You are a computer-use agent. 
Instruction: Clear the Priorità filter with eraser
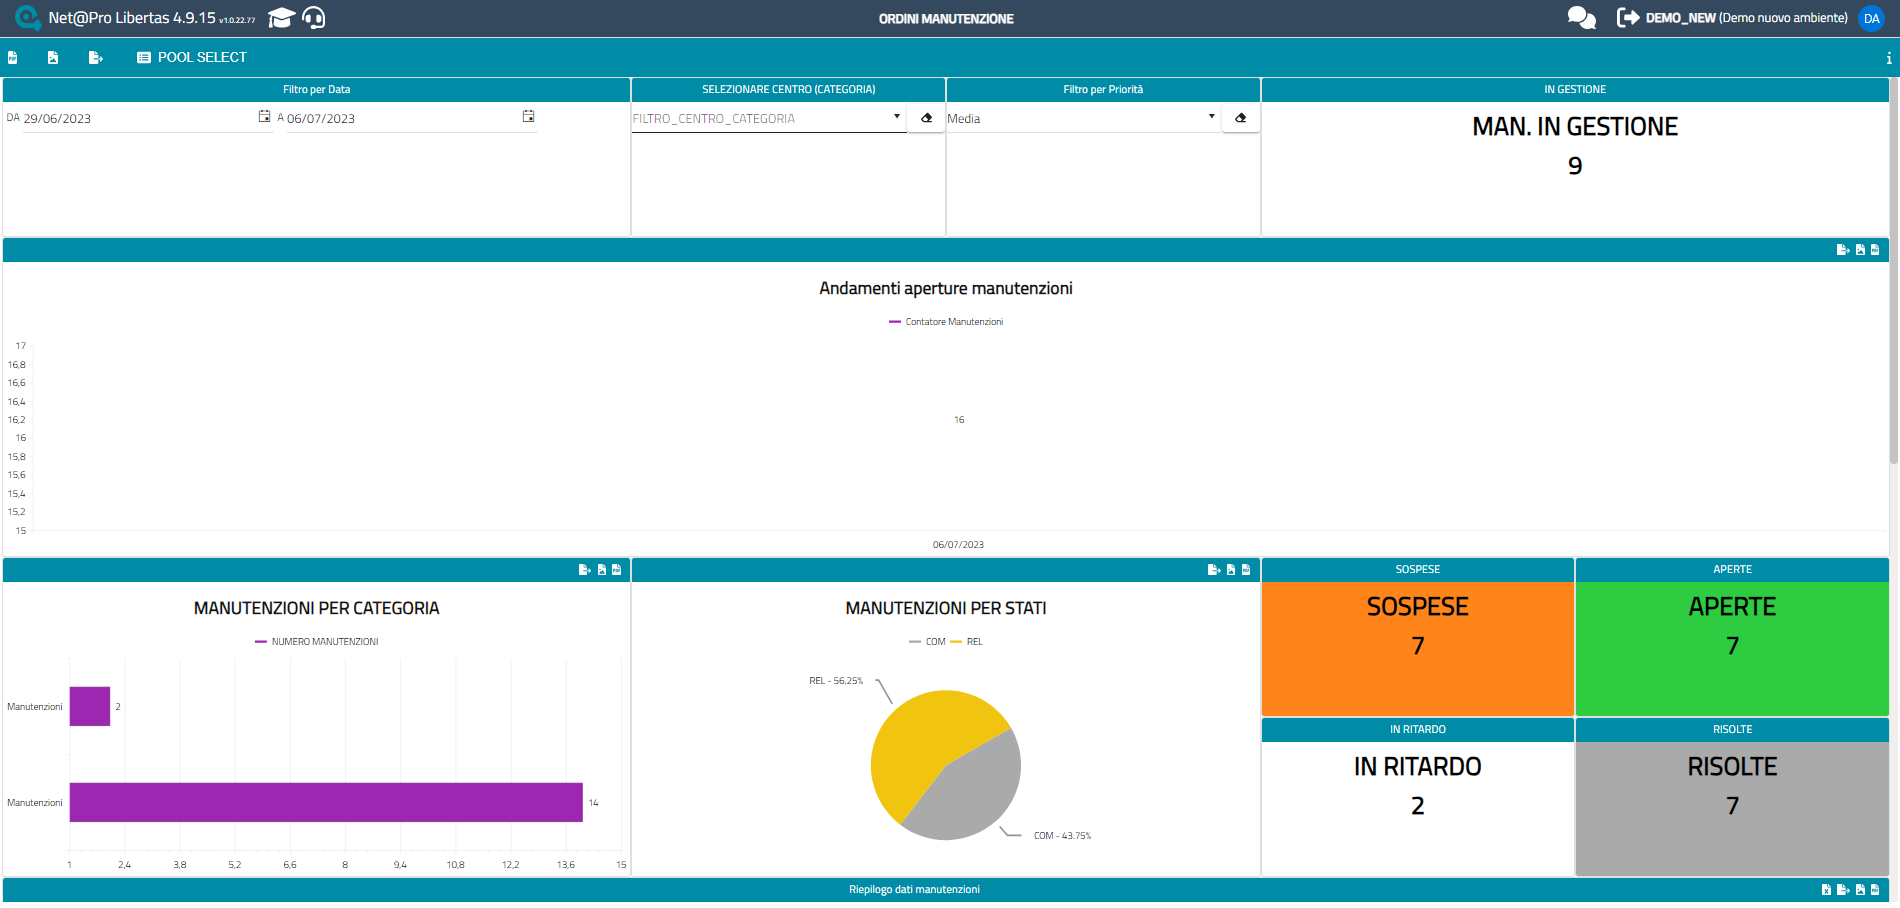[1240, 118]
